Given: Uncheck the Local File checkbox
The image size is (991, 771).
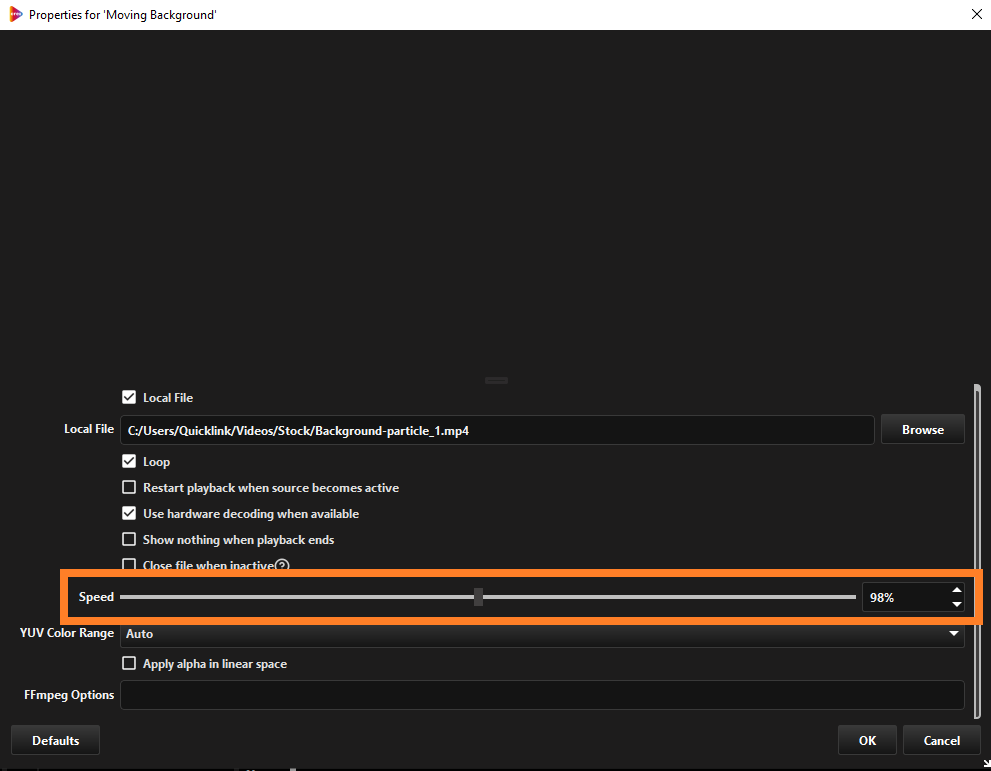Looking at the screenshot, I should pos(129,398).
